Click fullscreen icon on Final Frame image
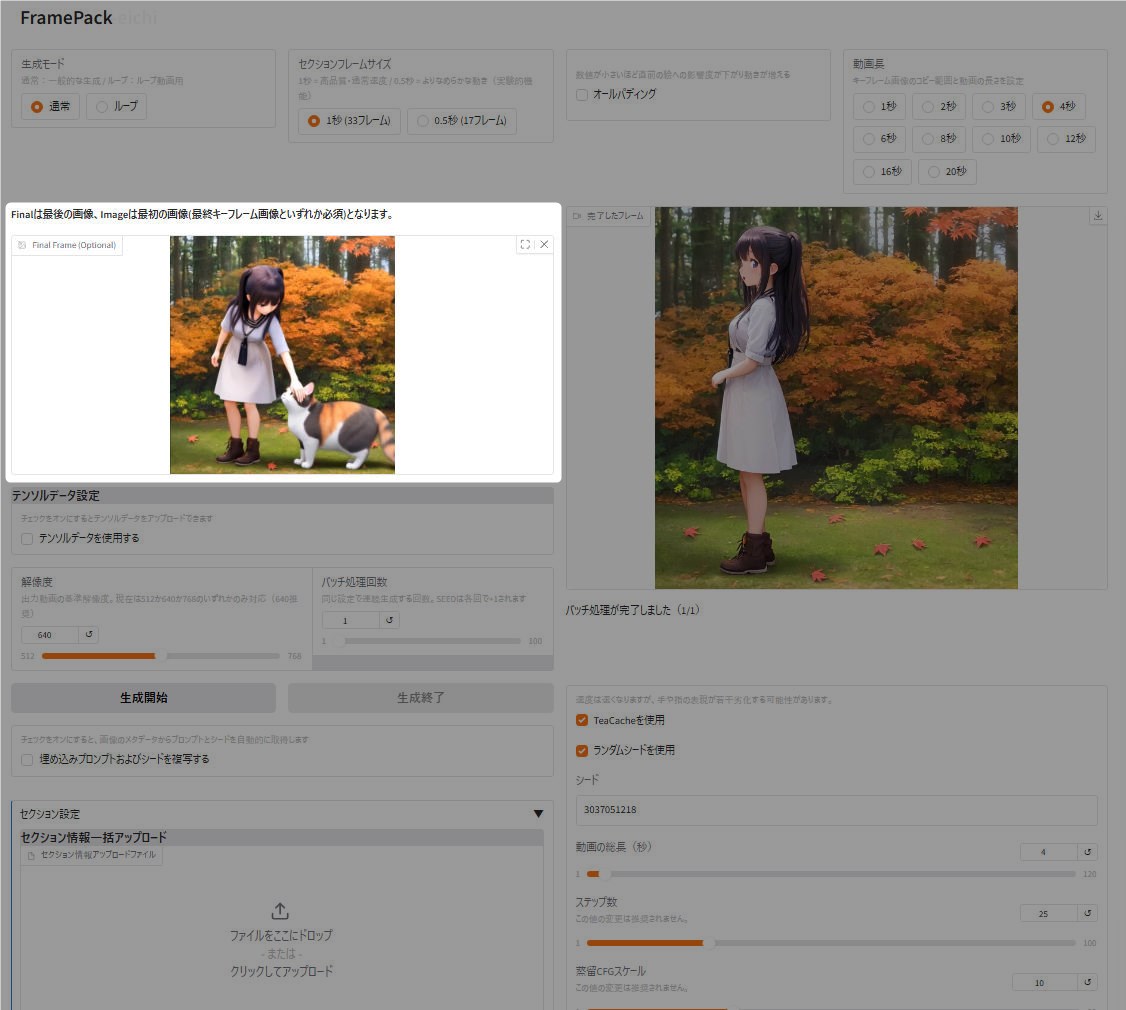Viewport: 1126px width, 1010px height. [x=525, y=244]
